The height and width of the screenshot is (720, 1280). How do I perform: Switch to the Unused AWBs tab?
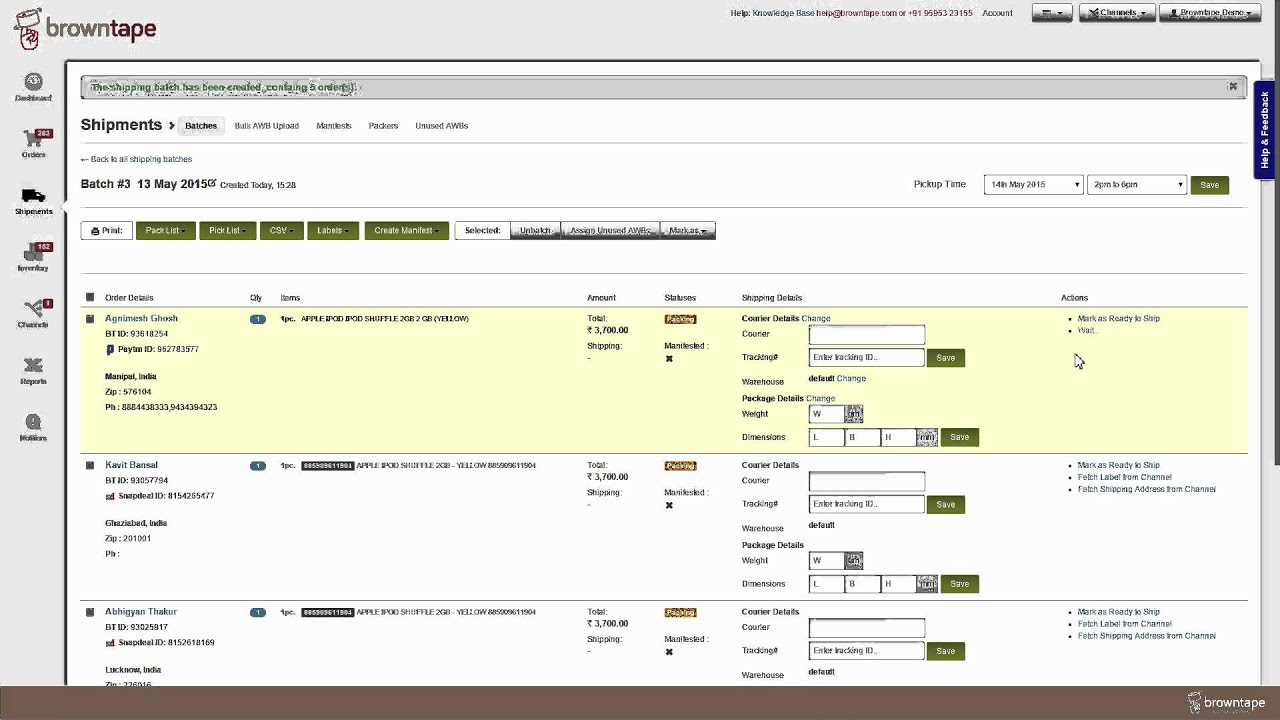point(442,126)
